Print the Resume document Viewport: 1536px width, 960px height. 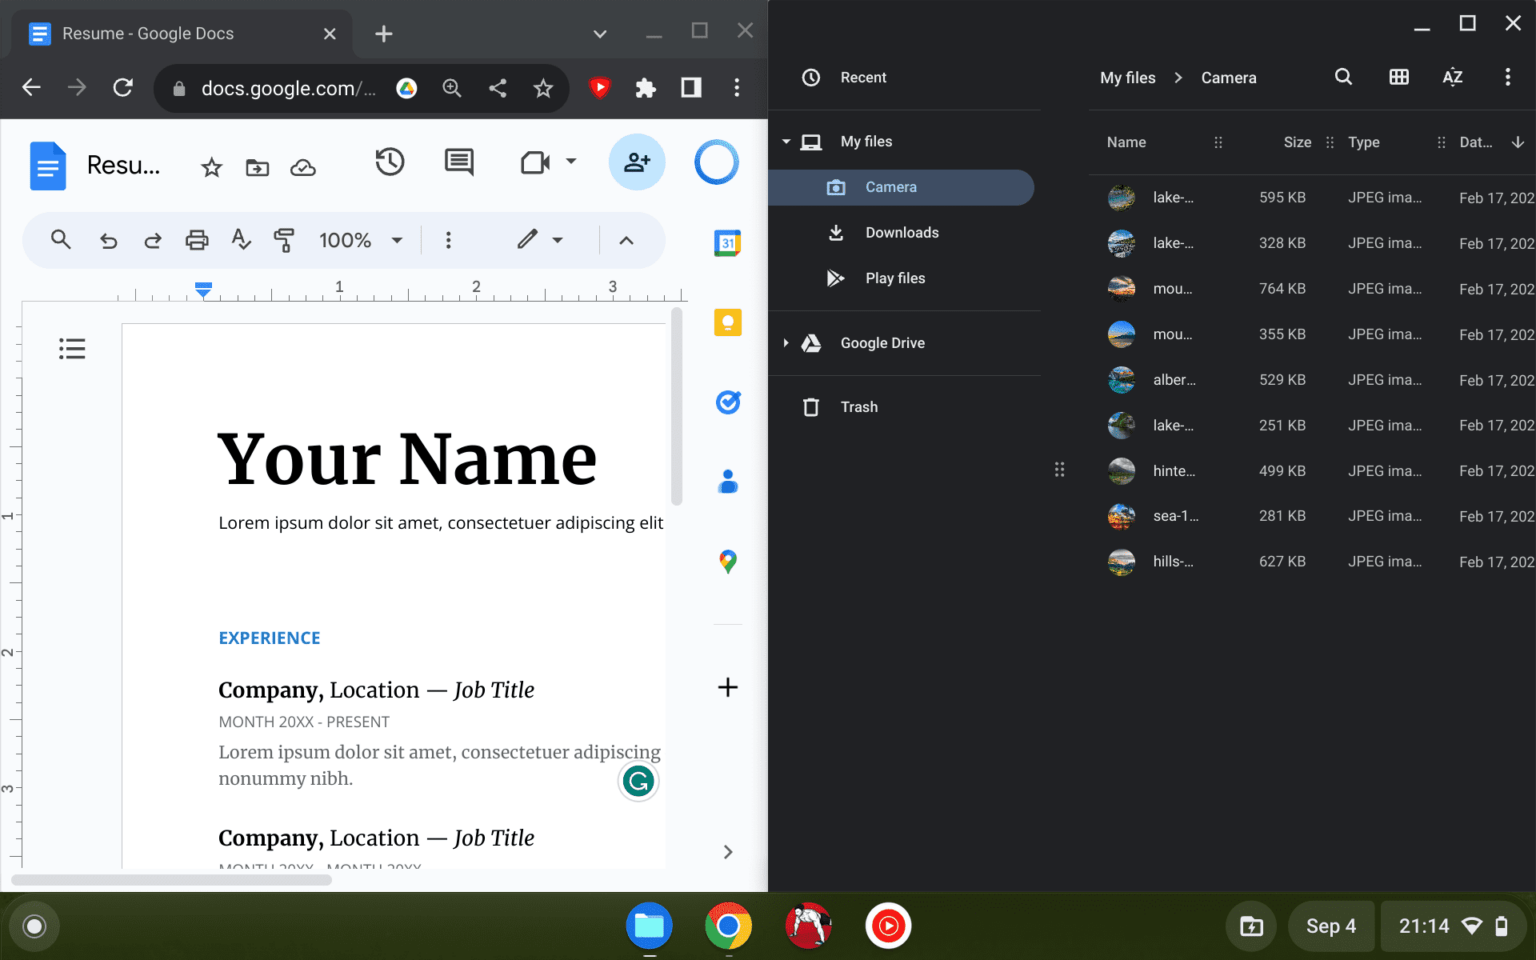[x=196, y=240]
